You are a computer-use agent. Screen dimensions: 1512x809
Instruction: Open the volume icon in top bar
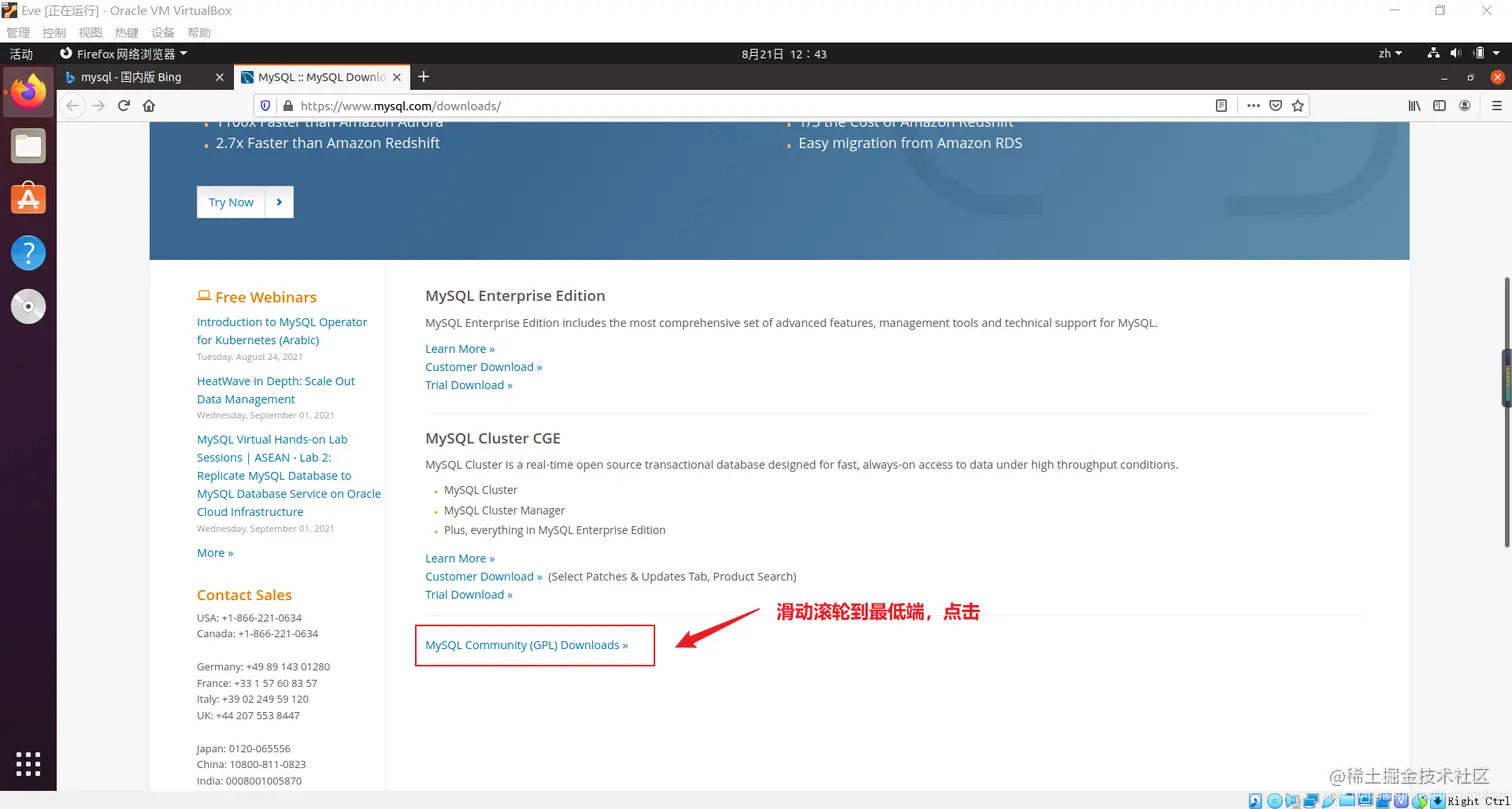pos(1455,53)
